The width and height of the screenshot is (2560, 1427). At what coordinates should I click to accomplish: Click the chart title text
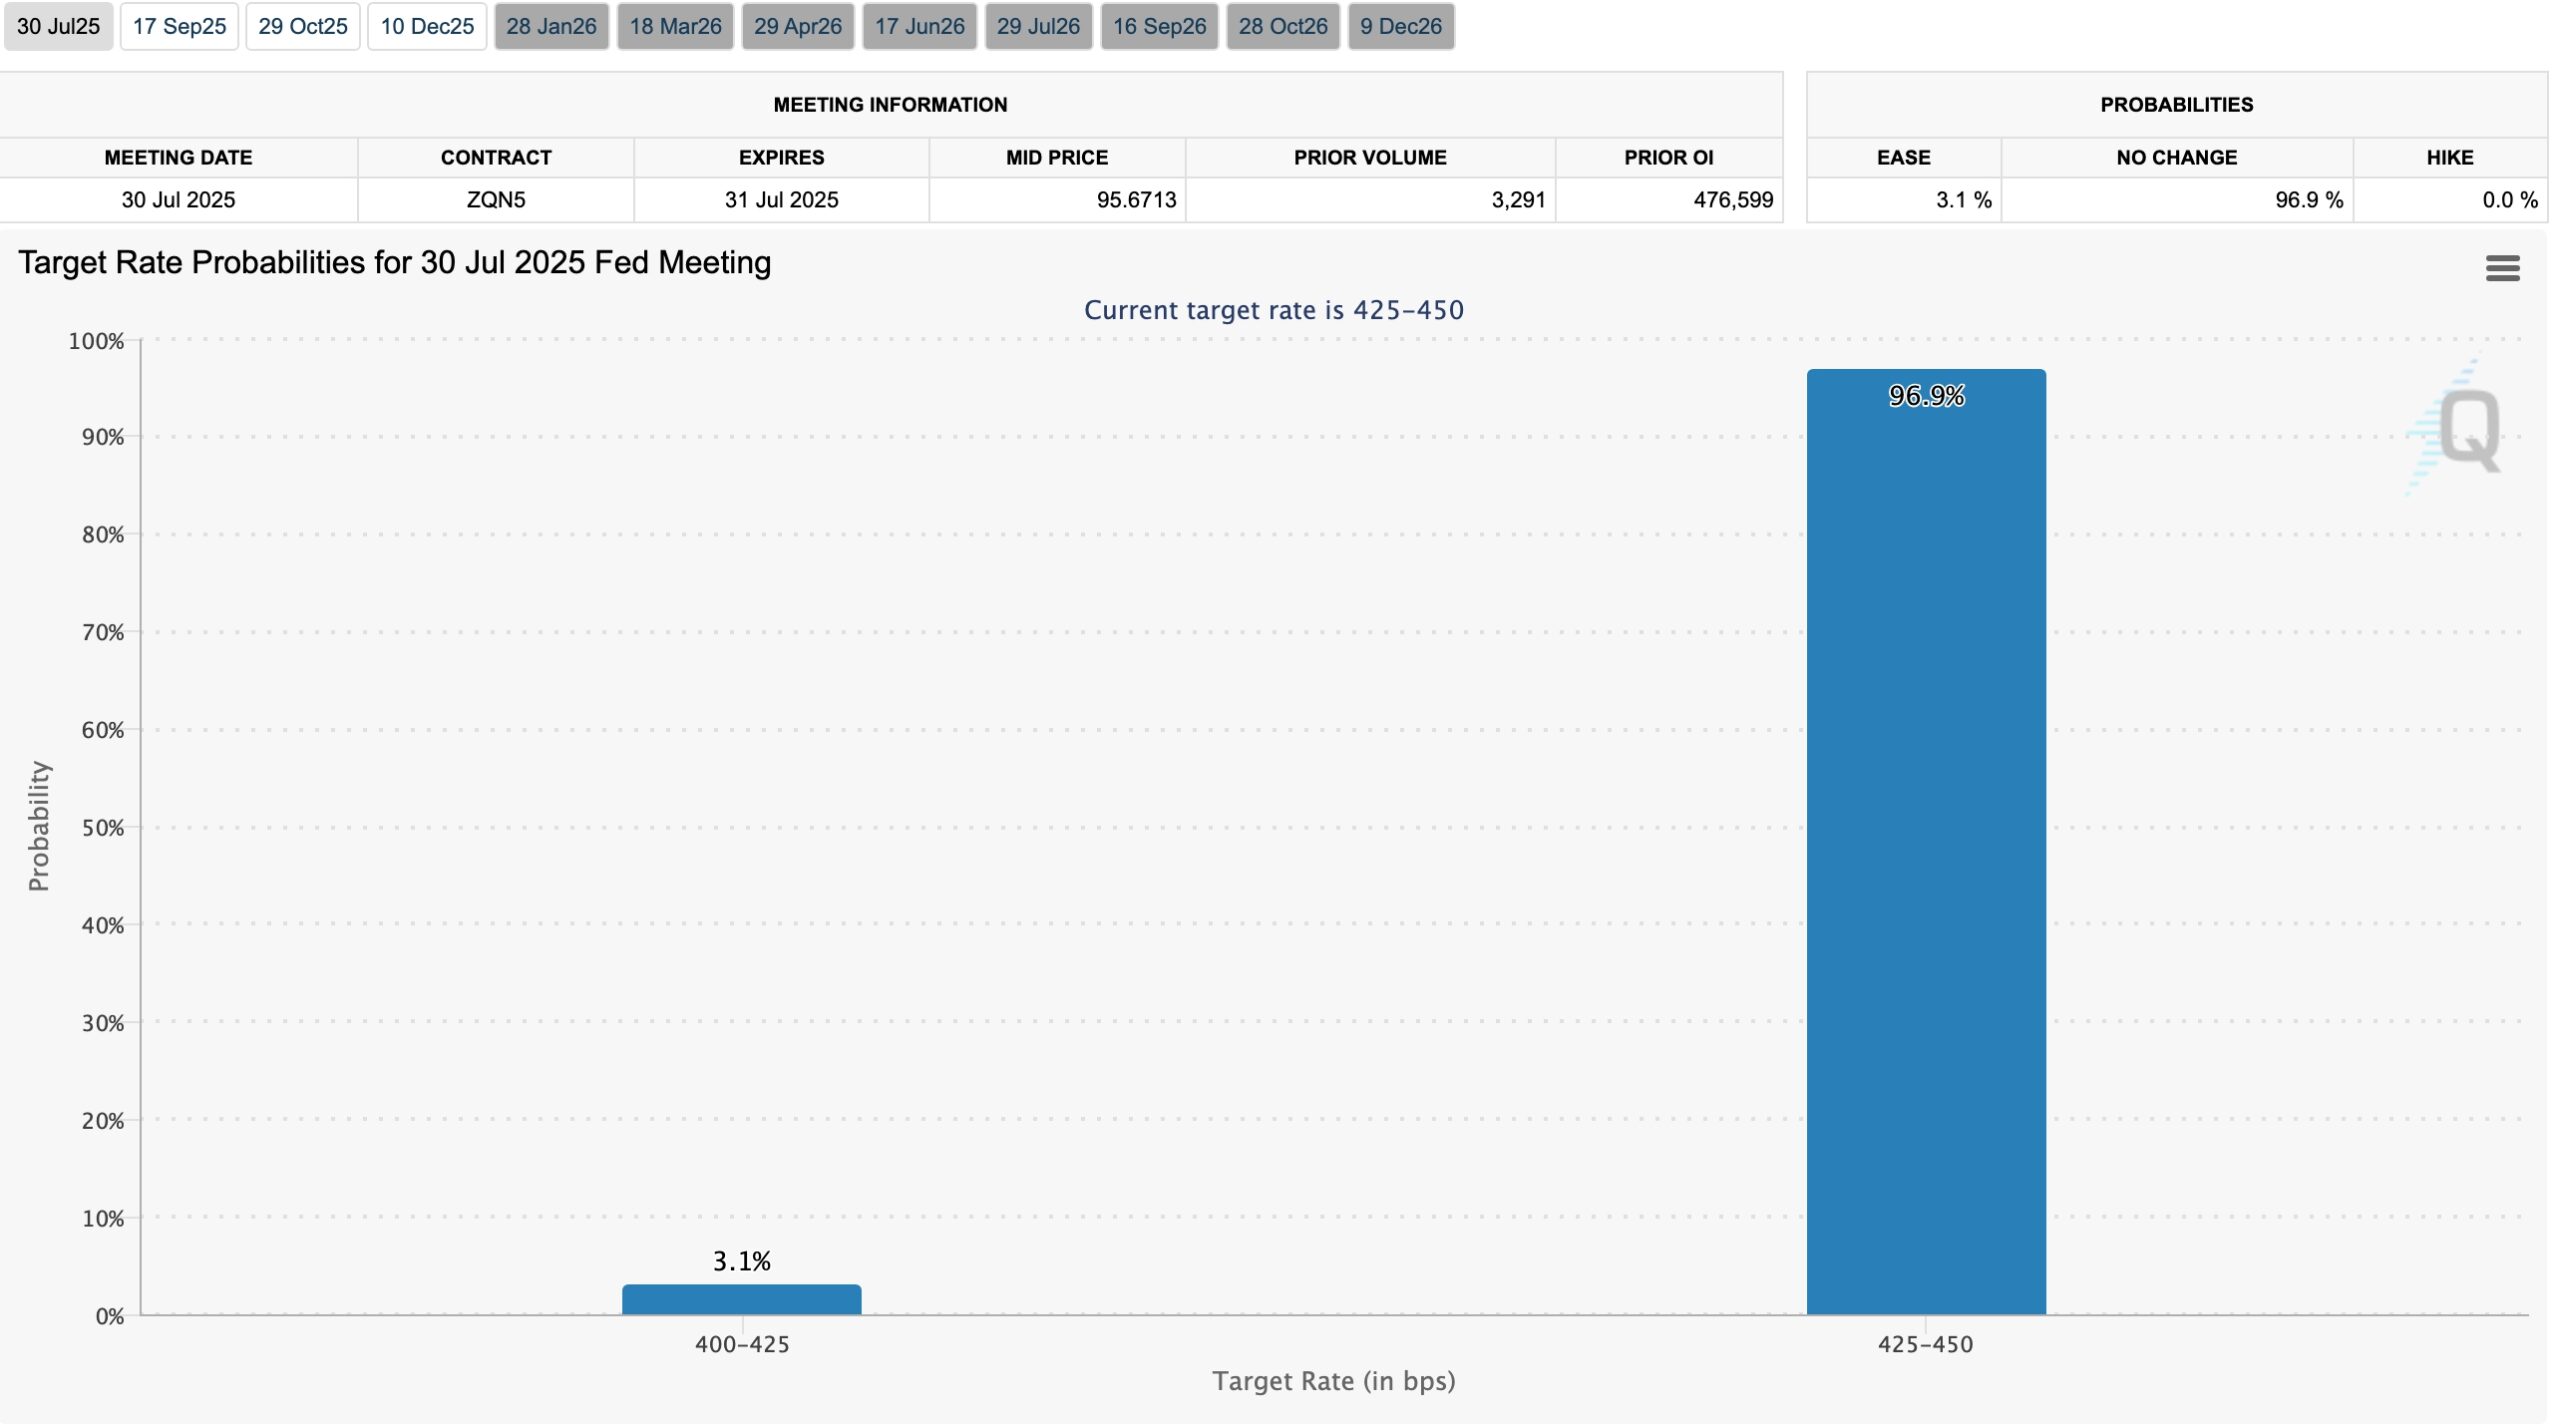point(395,262)
